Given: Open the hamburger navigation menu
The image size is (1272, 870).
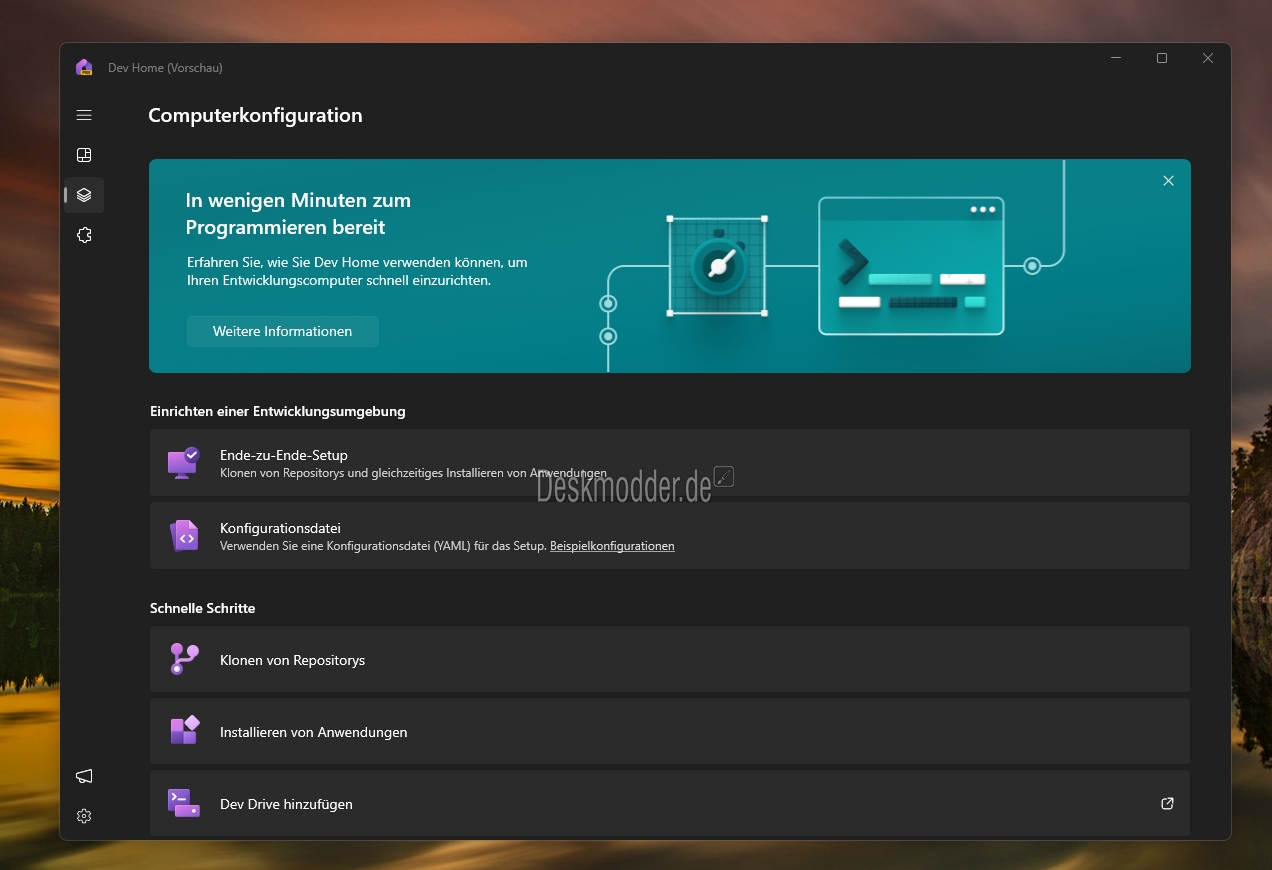Looking at the screenshot, I should pyautogui.click(x=84, y=115).
